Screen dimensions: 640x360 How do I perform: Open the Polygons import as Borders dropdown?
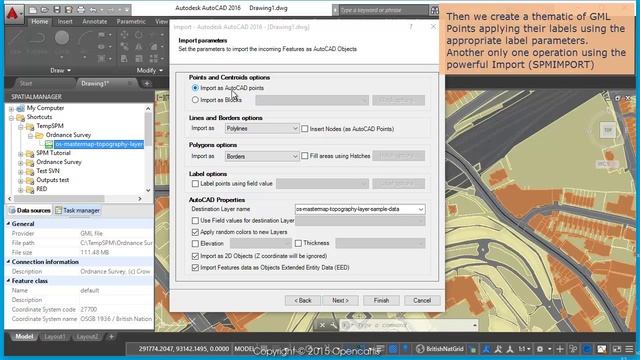262,156
